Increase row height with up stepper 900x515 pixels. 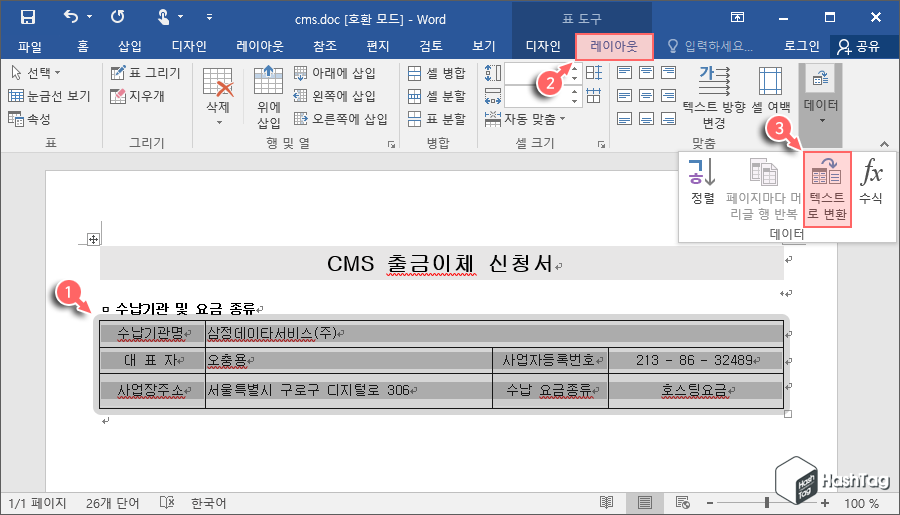575,68
